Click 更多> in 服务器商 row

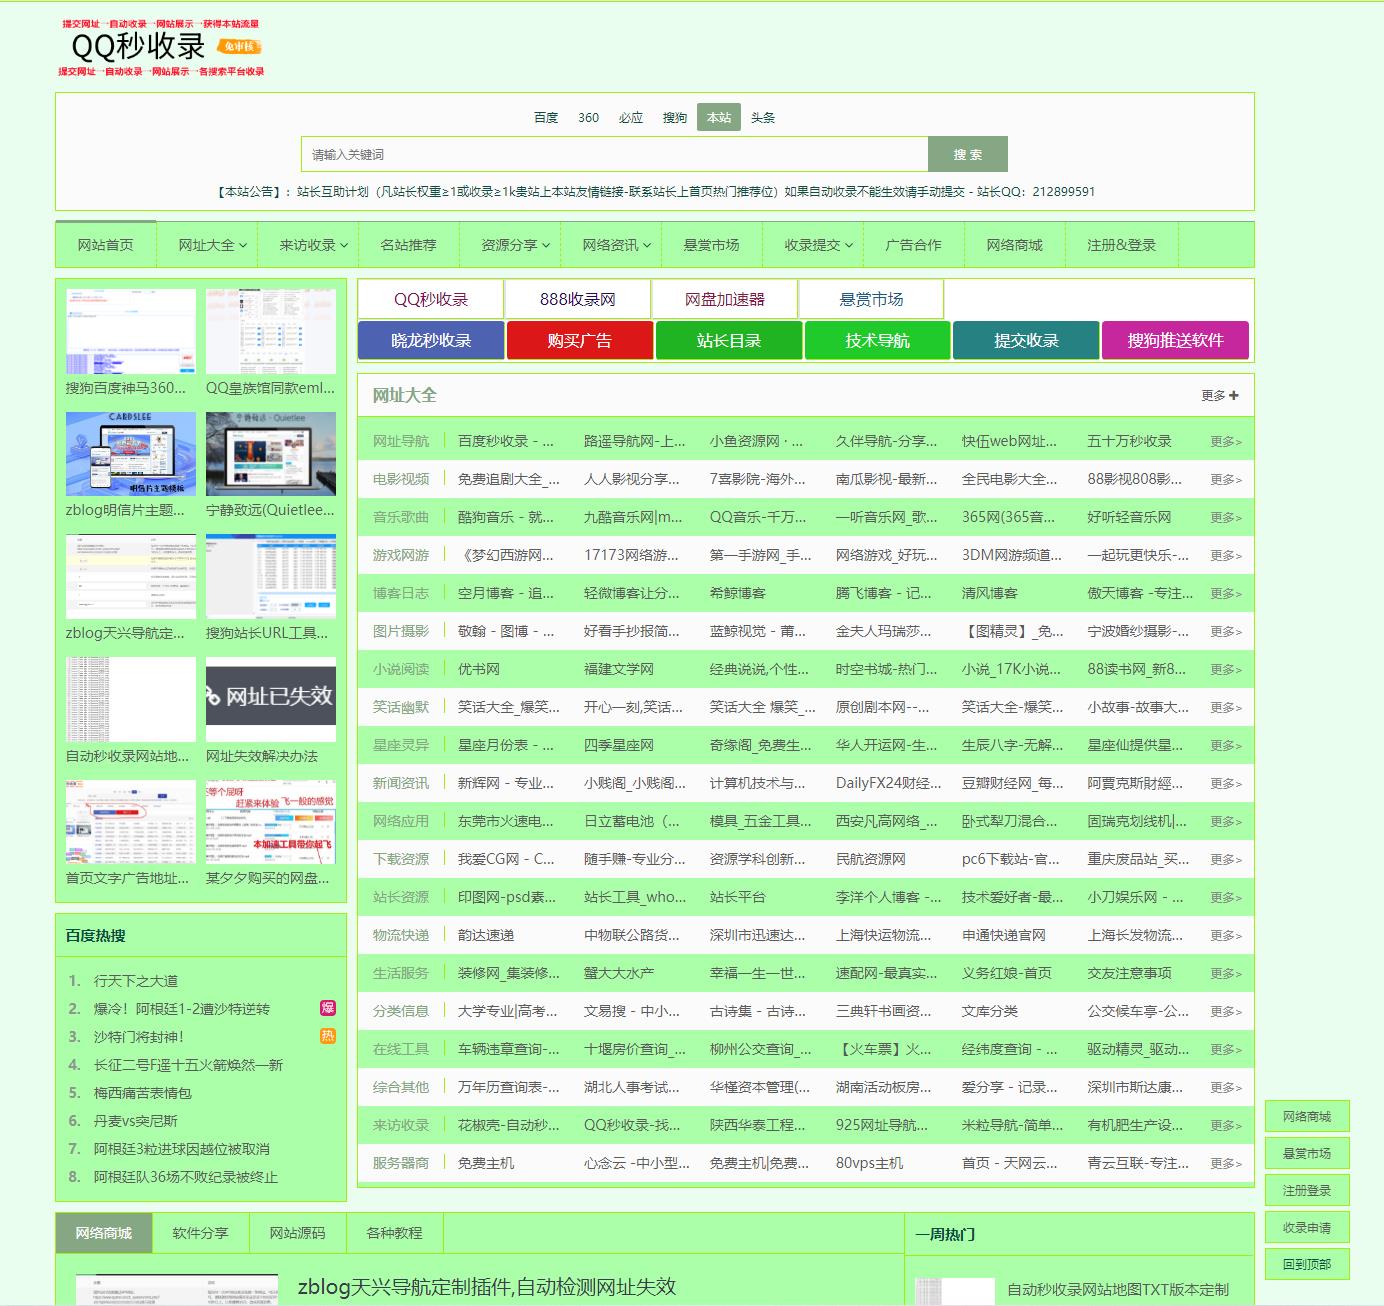tap(1225, 1163)
